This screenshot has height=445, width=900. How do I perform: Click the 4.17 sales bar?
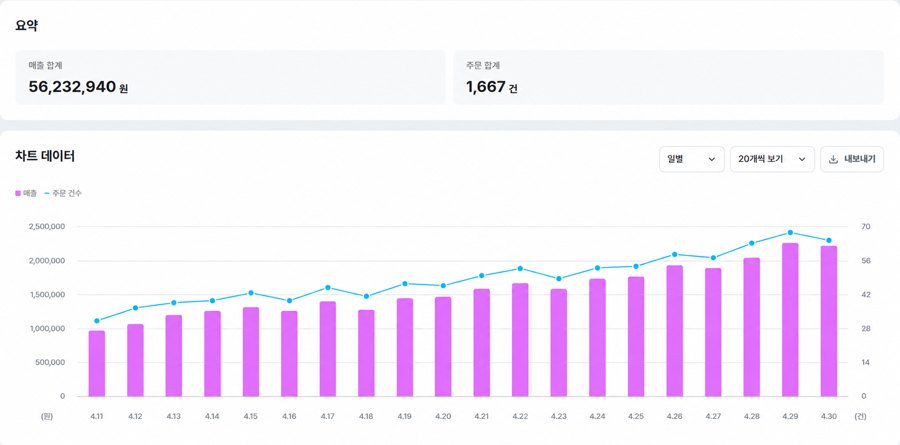point(328,349)
